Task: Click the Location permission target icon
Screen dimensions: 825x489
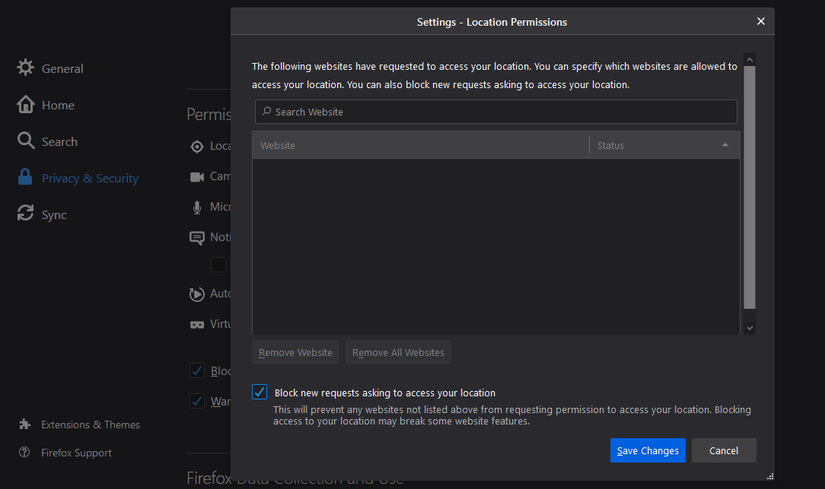Action: [197, 146]
